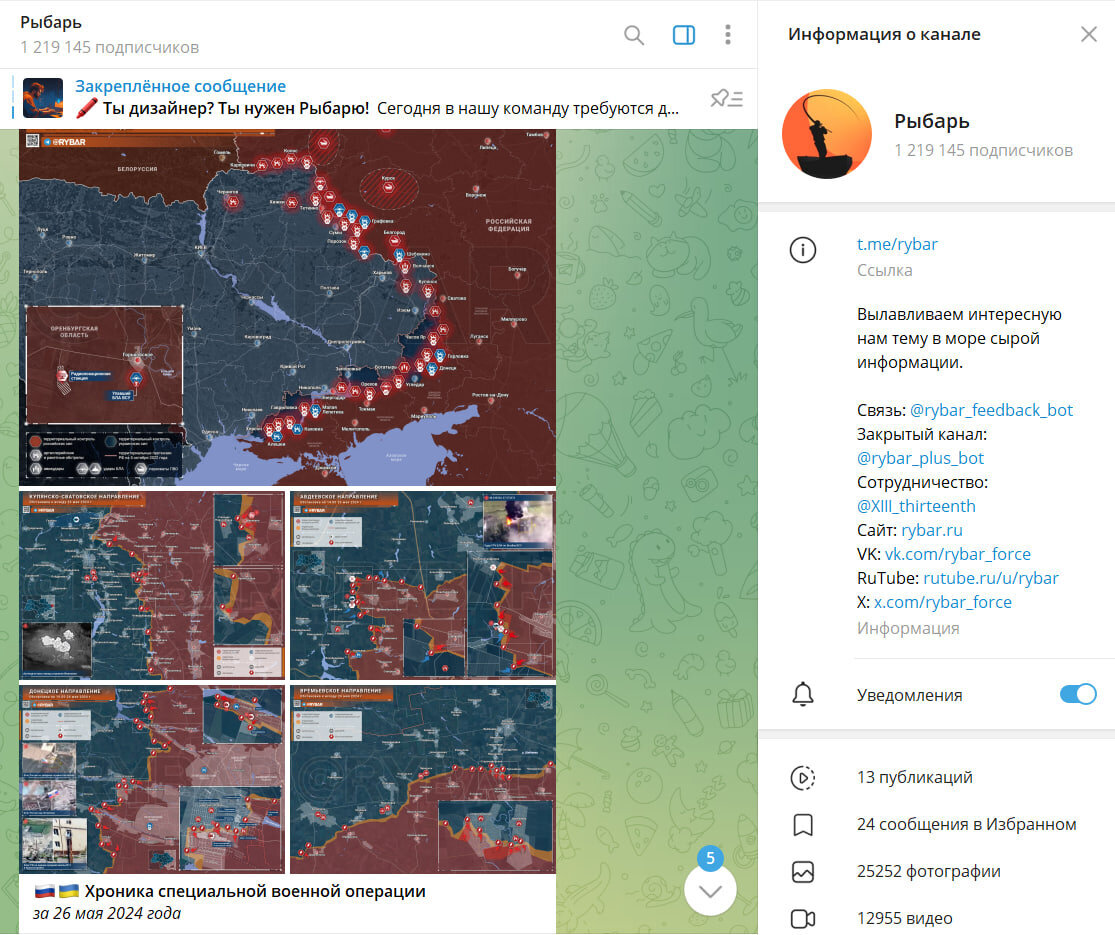Open the three-dot channel menu
Viewport: 1115px width, 935px height.
tap(727, 35)
